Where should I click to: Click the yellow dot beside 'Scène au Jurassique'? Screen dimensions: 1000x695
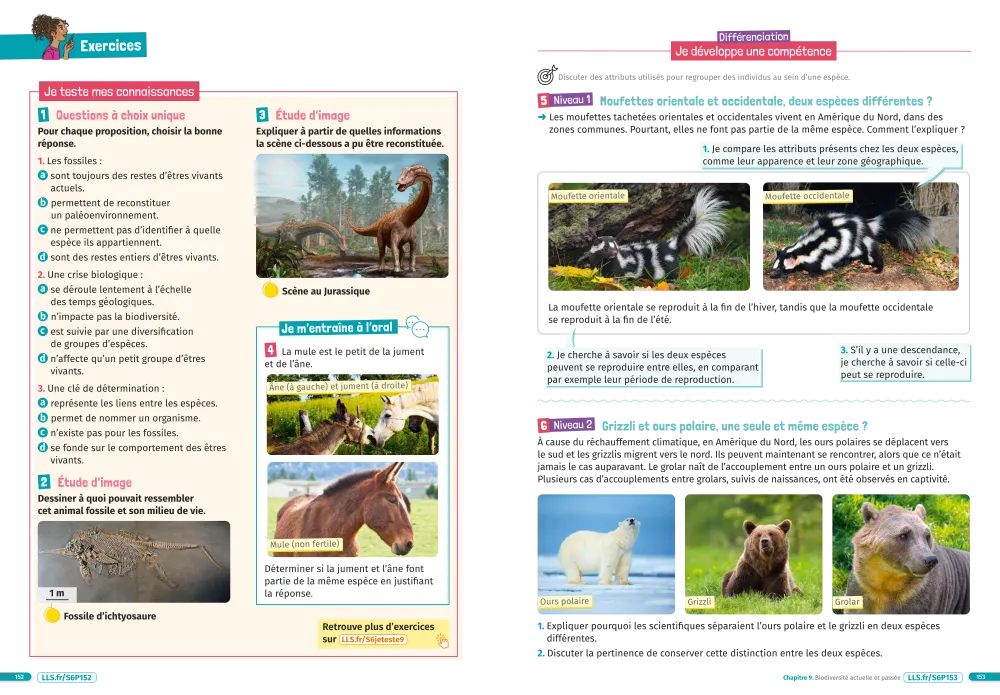(269, 291)
